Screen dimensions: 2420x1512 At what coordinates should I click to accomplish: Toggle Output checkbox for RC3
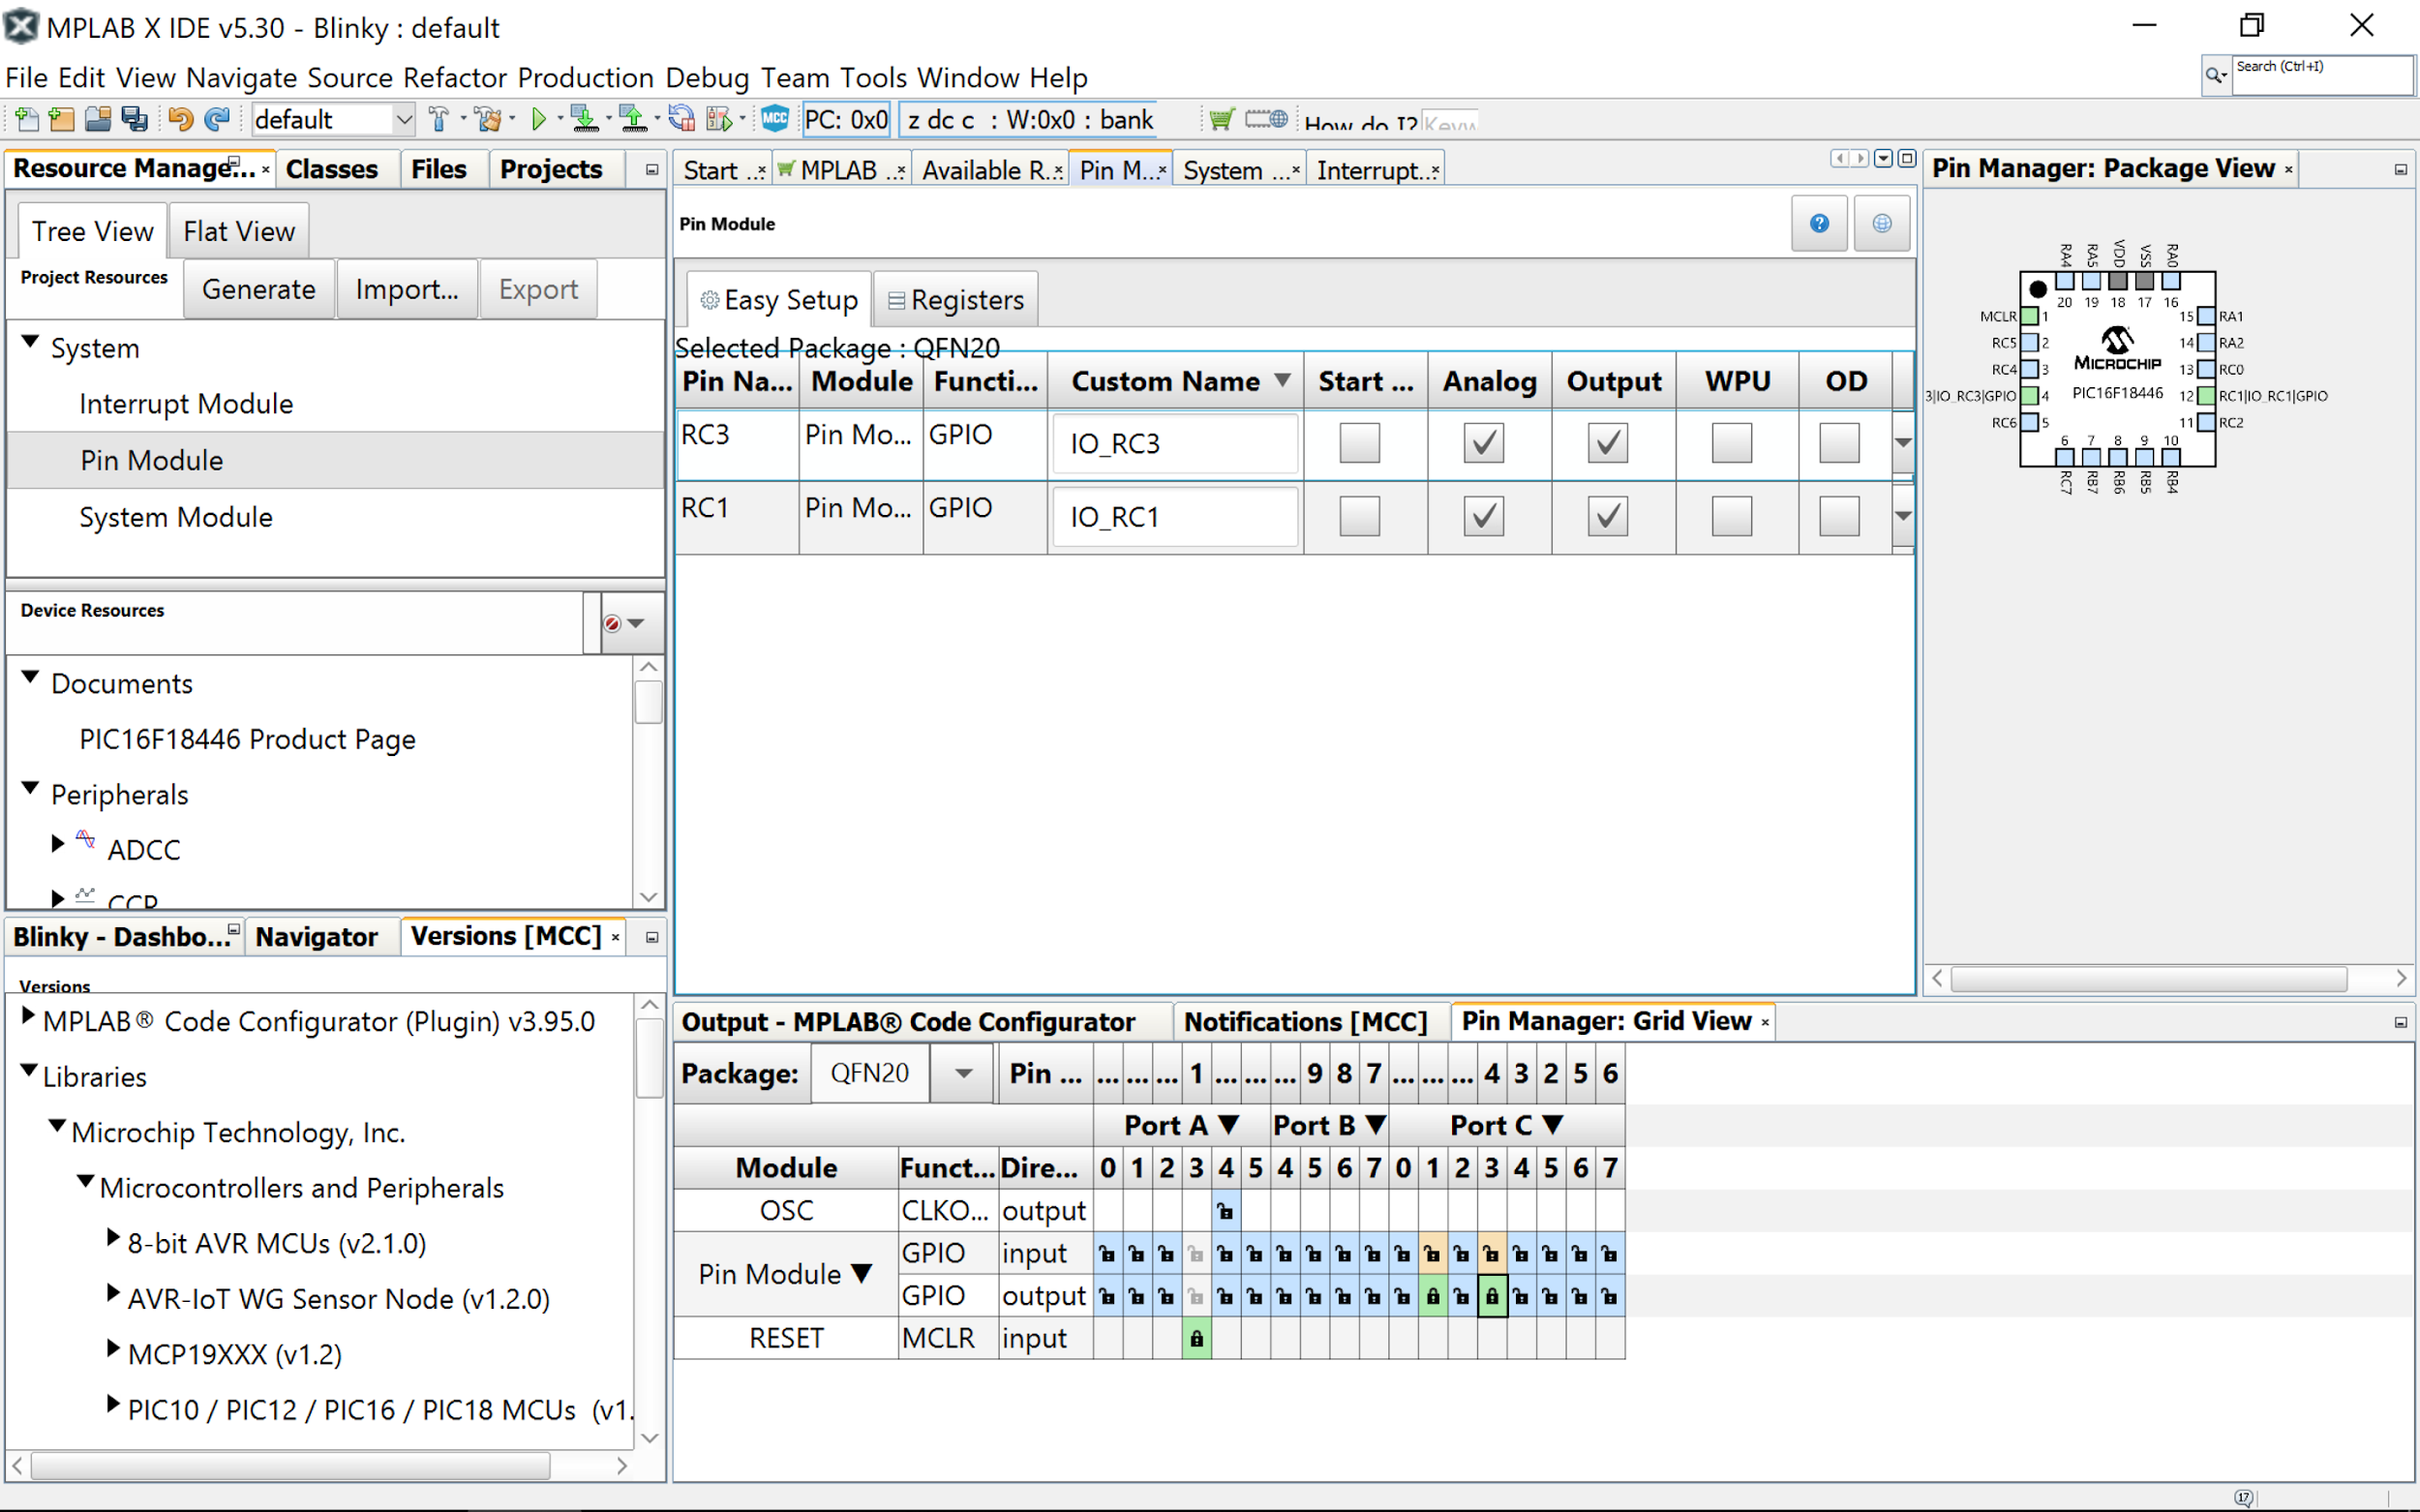(x=1608, y=443)
